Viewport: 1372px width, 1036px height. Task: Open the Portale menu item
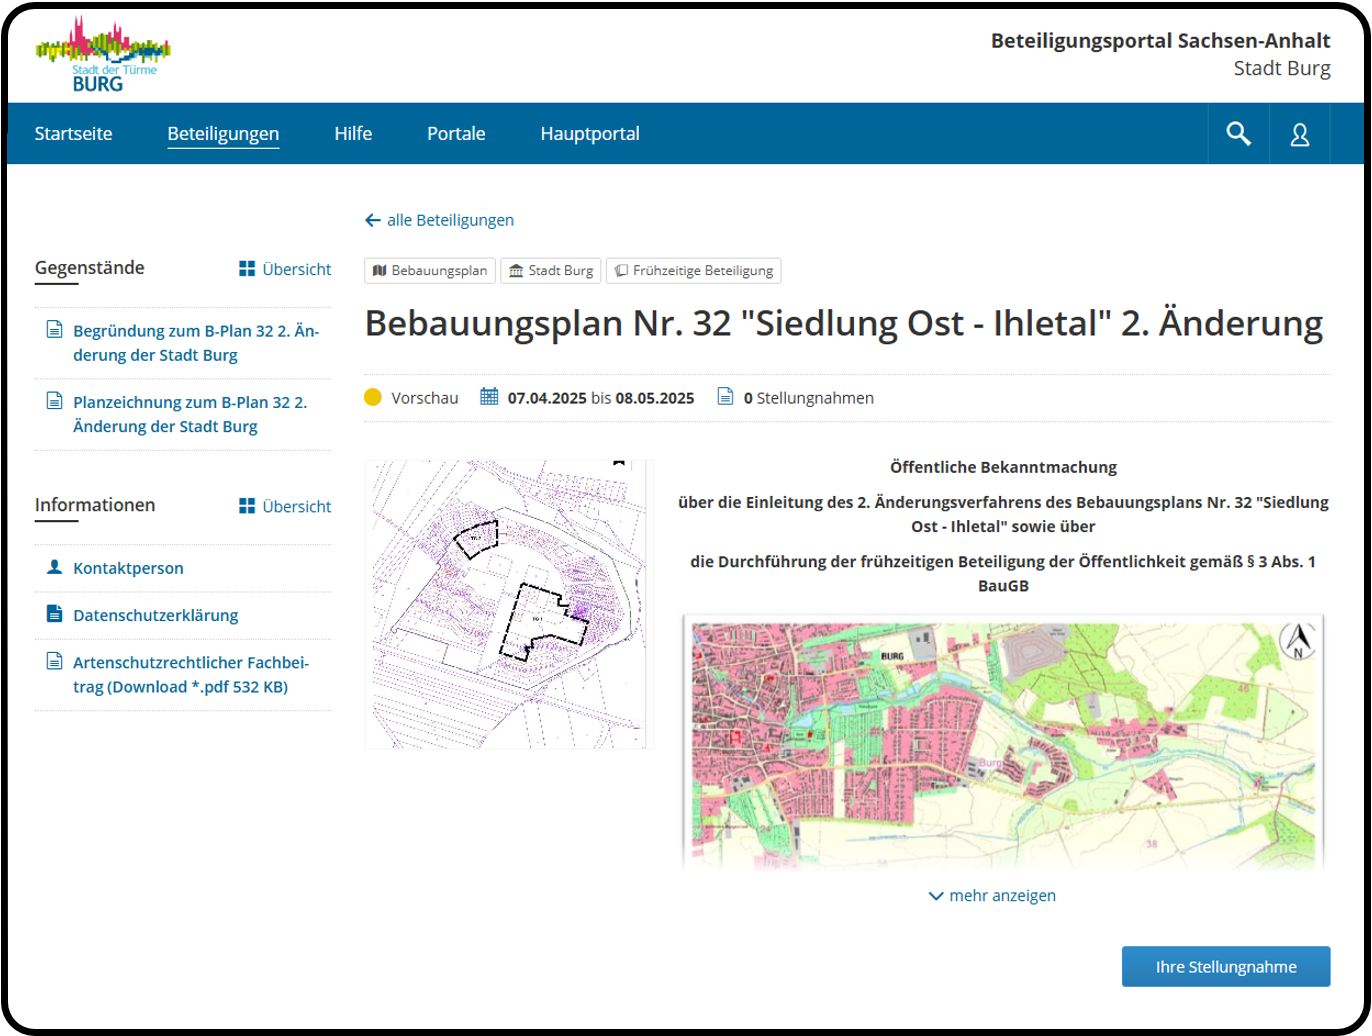456,133
